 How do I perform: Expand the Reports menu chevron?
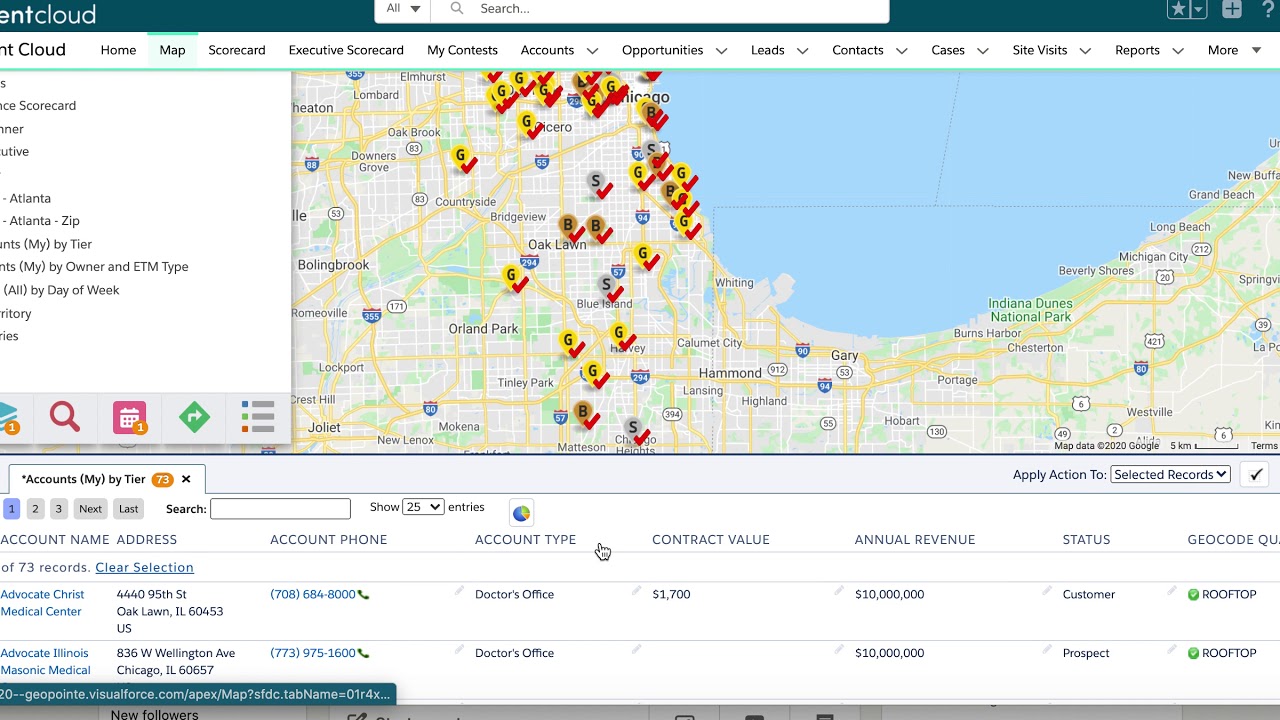(x=1177, y=51)
